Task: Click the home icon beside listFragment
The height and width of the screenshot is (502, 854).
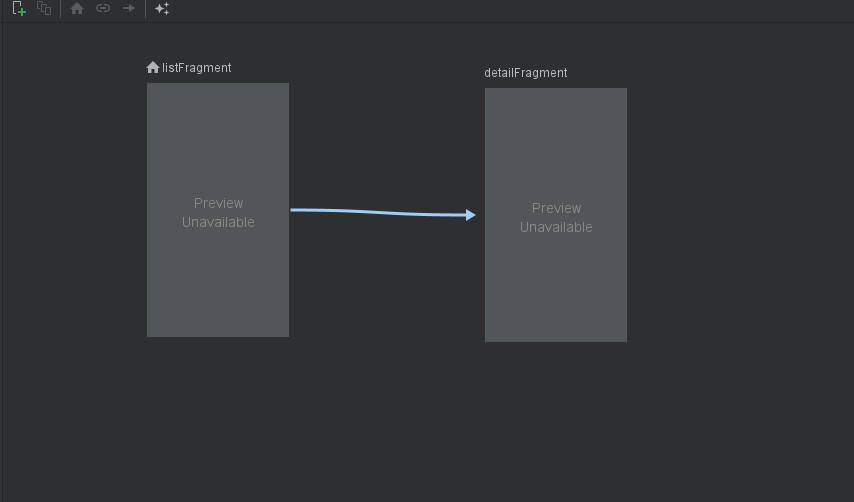Action: tap(153, 67)
